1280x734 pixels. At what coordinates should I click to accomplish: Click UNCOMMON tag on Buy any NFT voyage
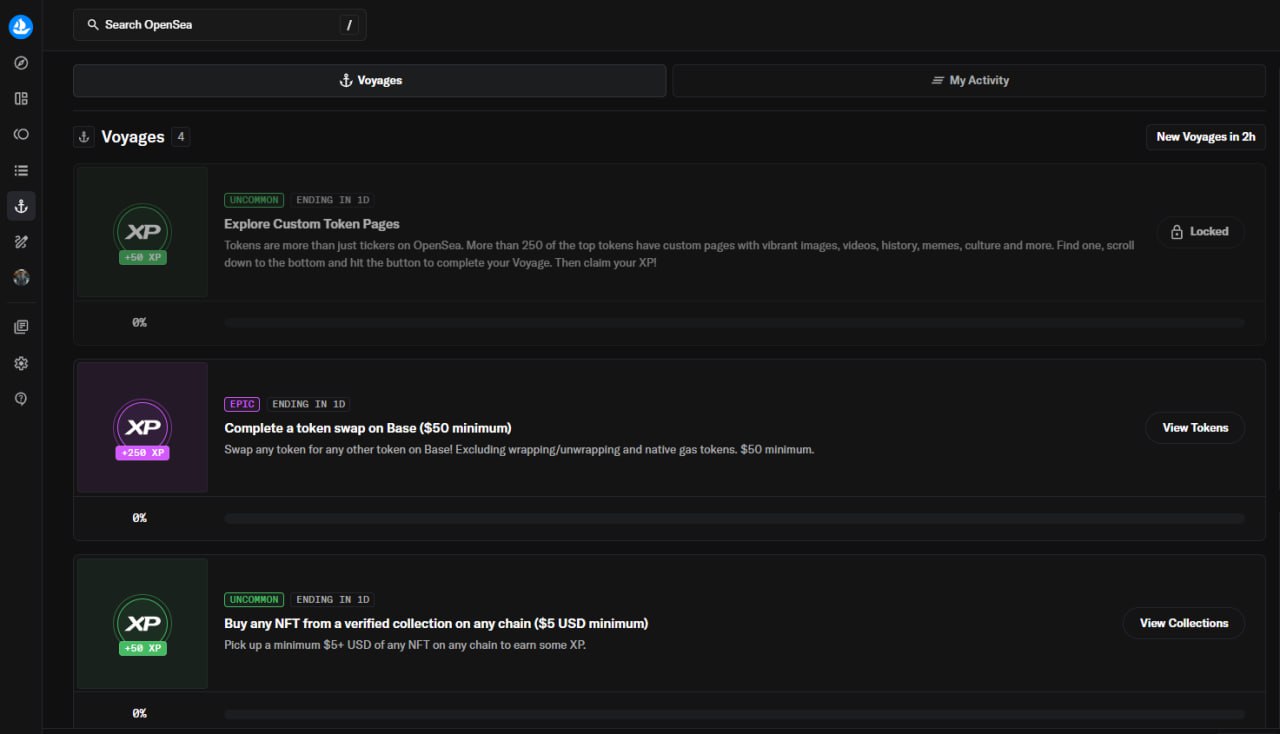point(254,600)
